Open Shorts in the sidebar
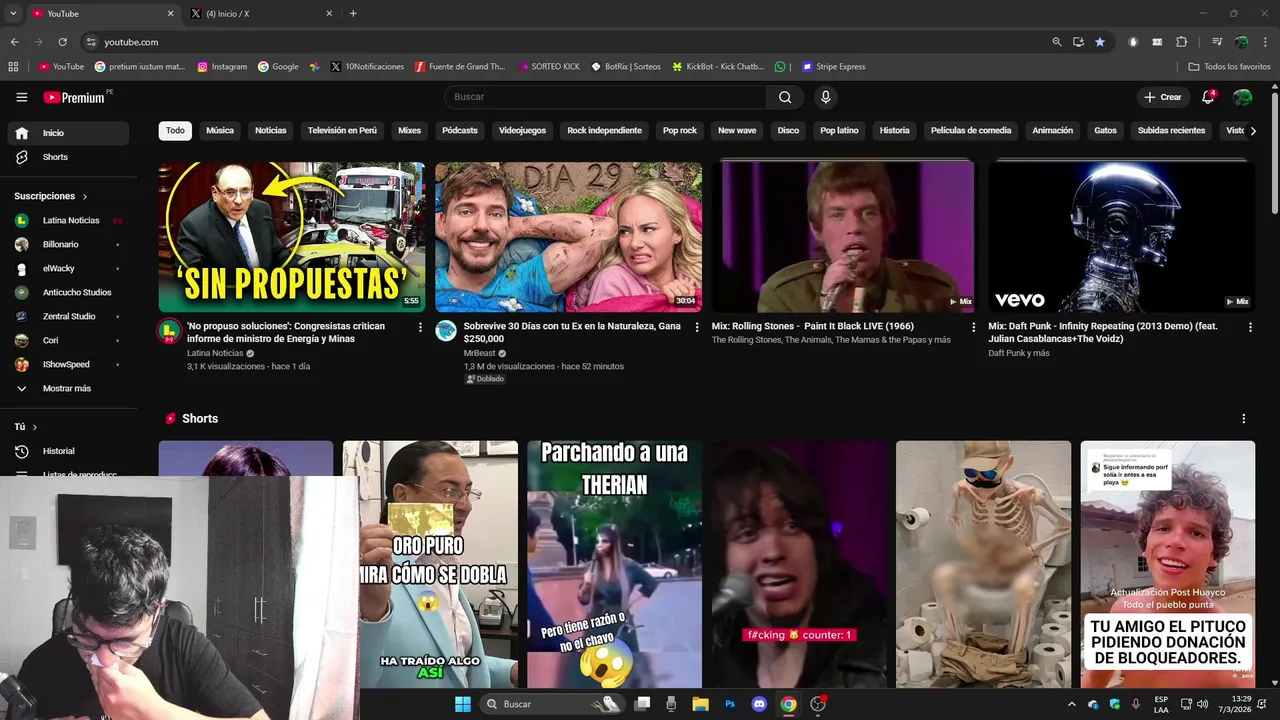 pyautogui.click(x=68, y=157)
